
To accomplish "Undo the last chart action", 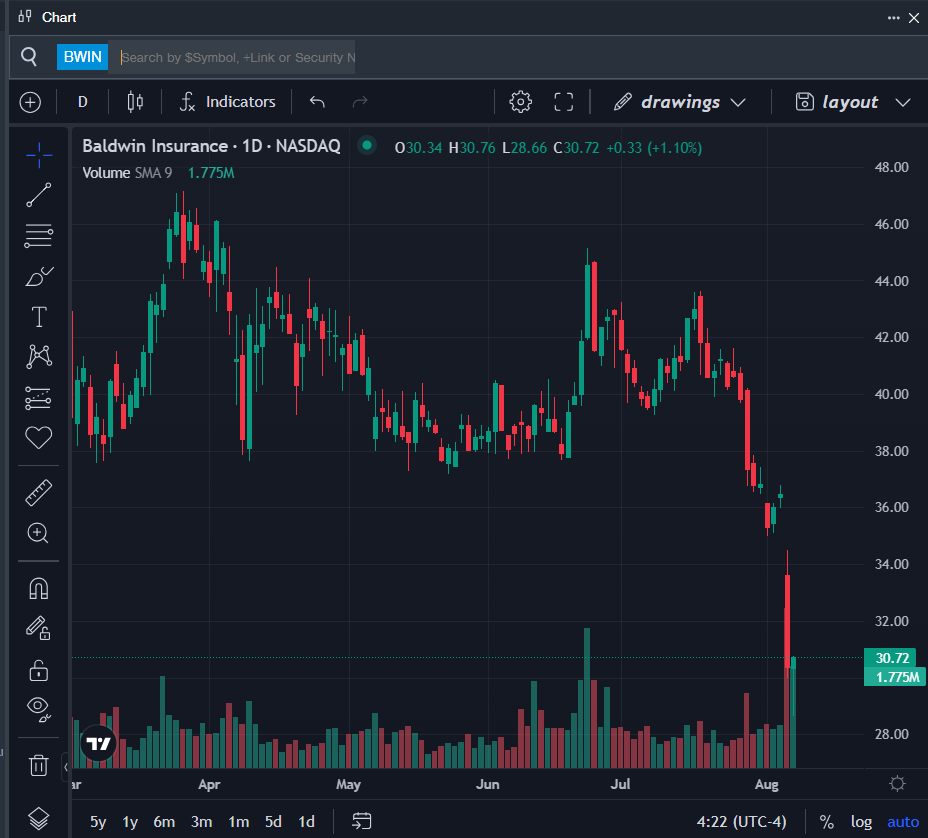I will point(317,102).
